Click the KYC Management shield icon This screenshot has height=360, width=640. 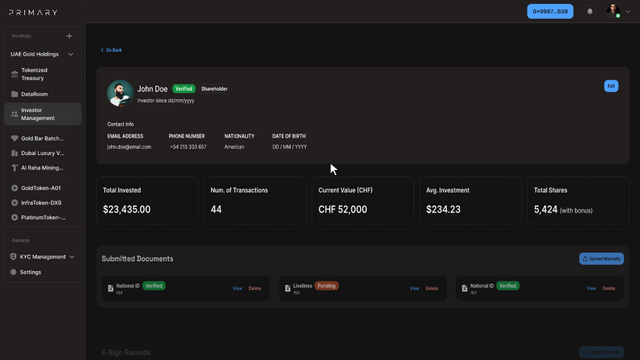[x=13, y=257]
